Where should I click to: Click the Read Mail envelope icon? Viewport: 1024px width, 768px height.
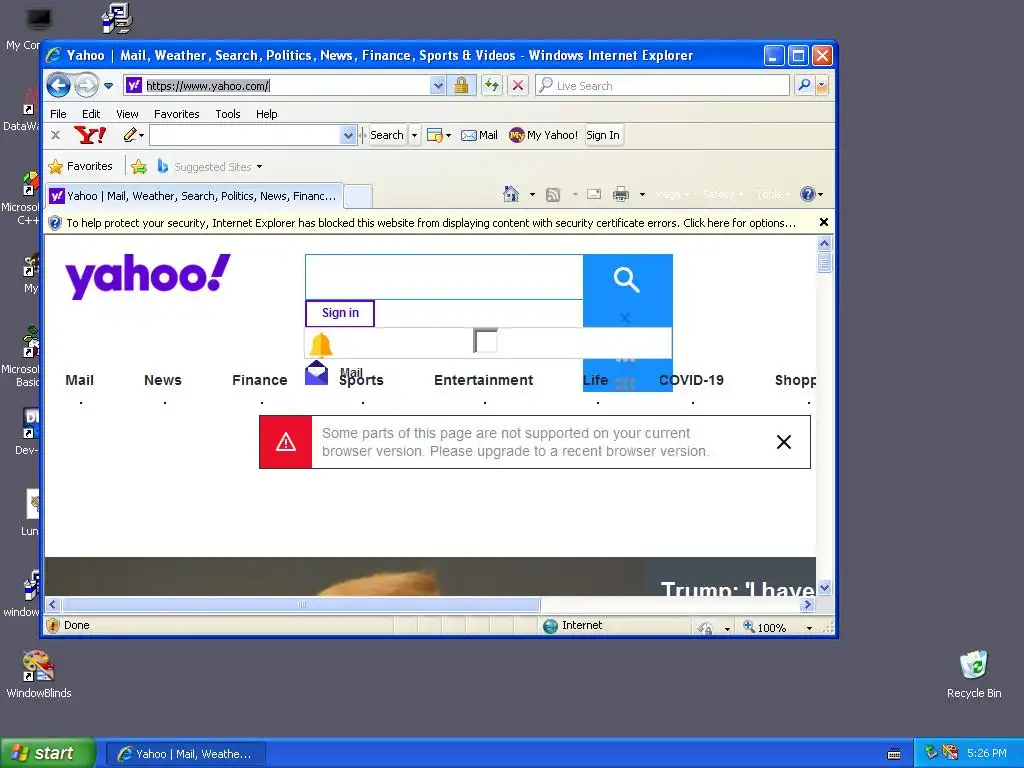[594, 194]
